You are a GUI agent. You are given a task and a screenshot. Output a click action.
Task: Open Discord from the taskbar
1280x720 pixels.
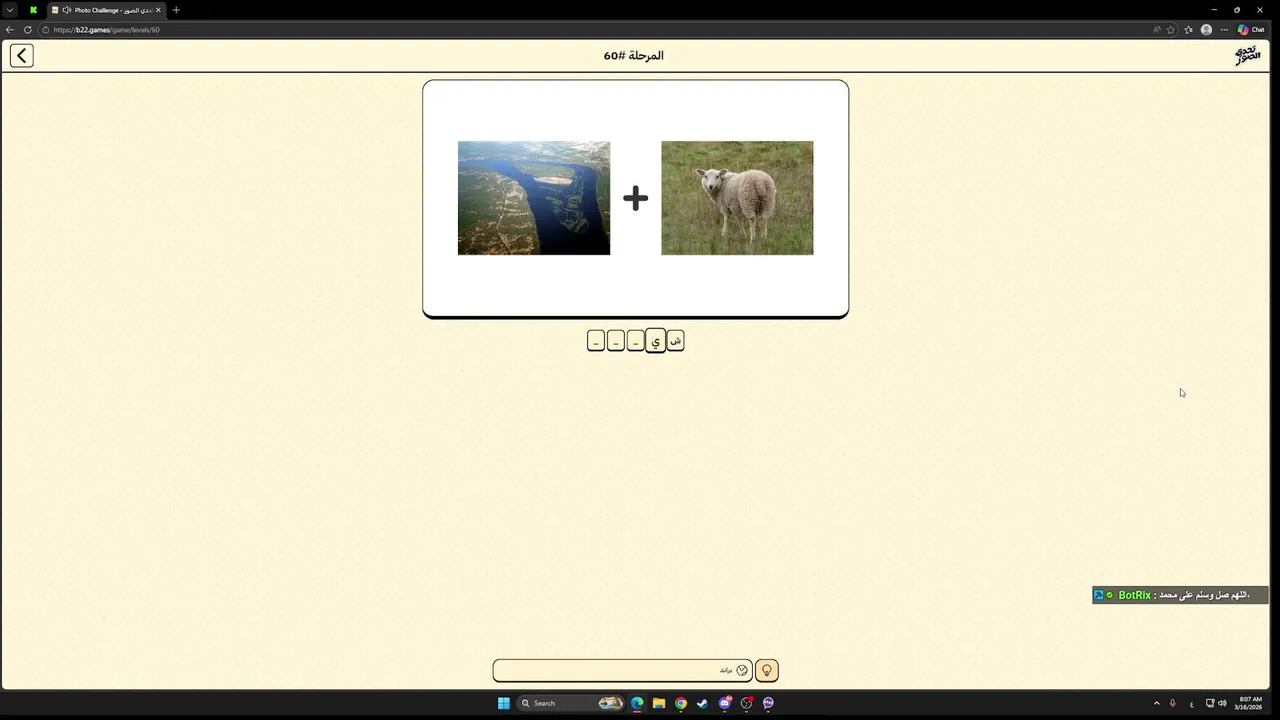pyautogui.click(x=725, y=703)
